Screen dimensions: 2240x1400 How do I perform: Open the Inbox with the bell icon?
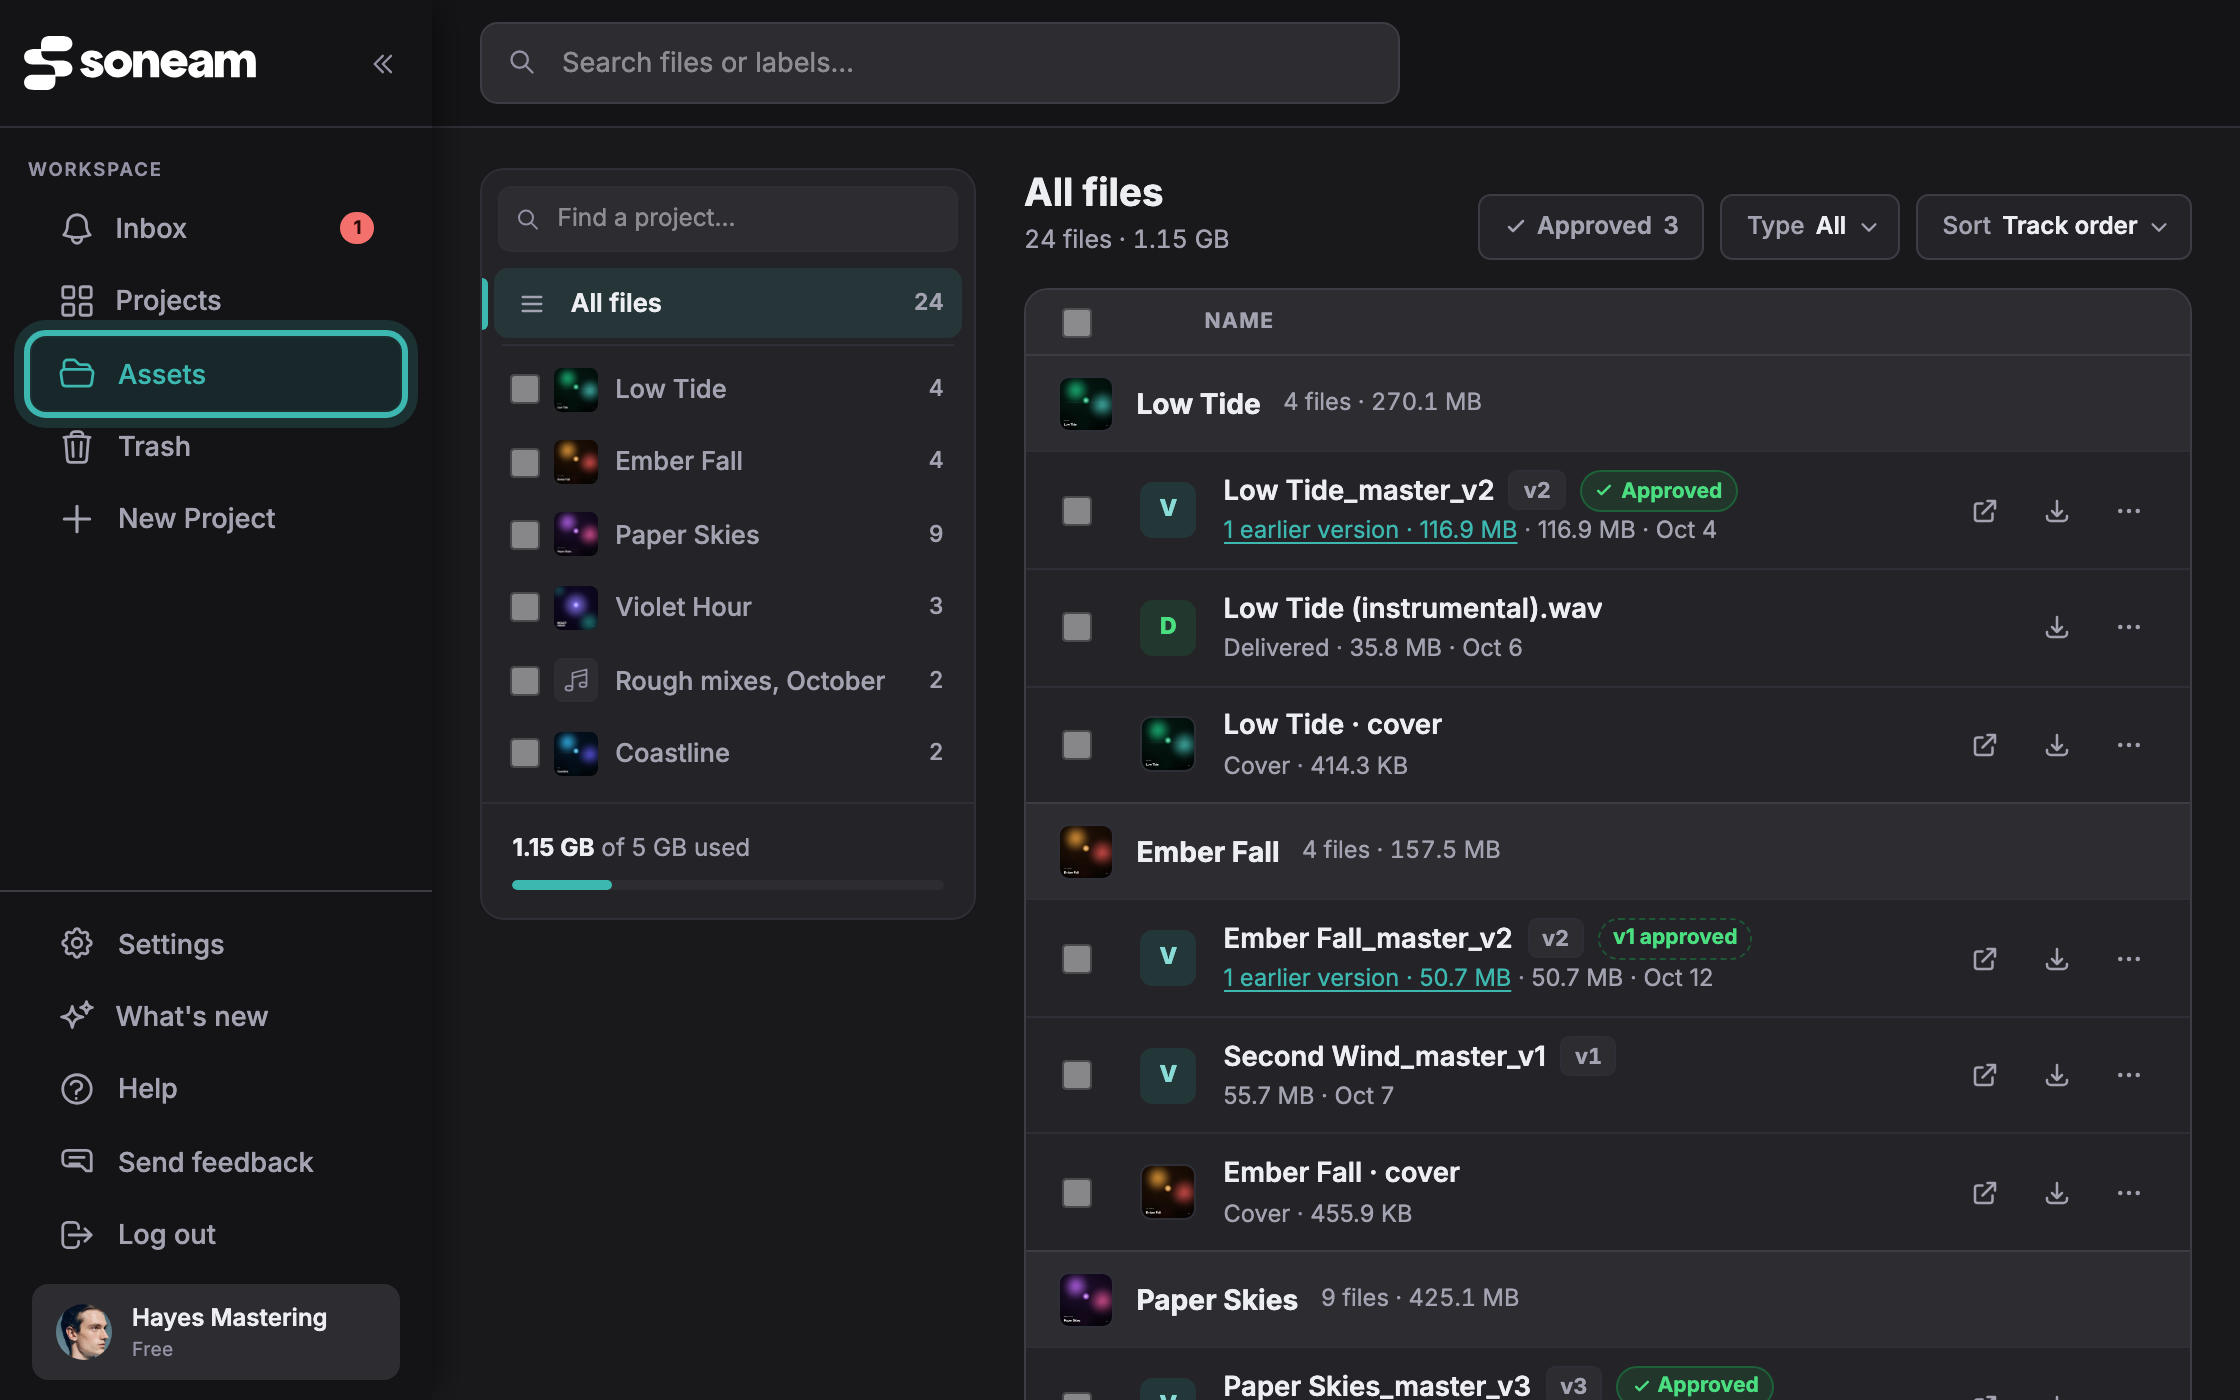[216, 228]
